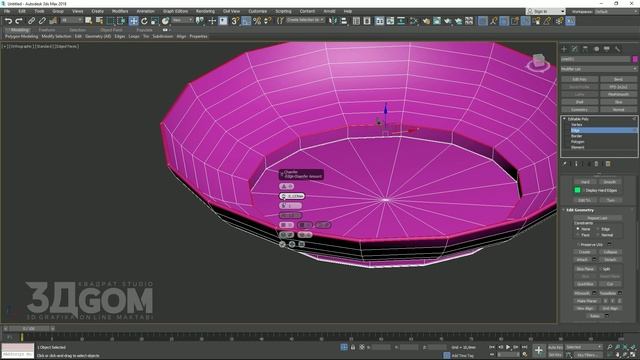
Task: Click the Edit Poly modifier button
Action: click(x=579, y=79)
